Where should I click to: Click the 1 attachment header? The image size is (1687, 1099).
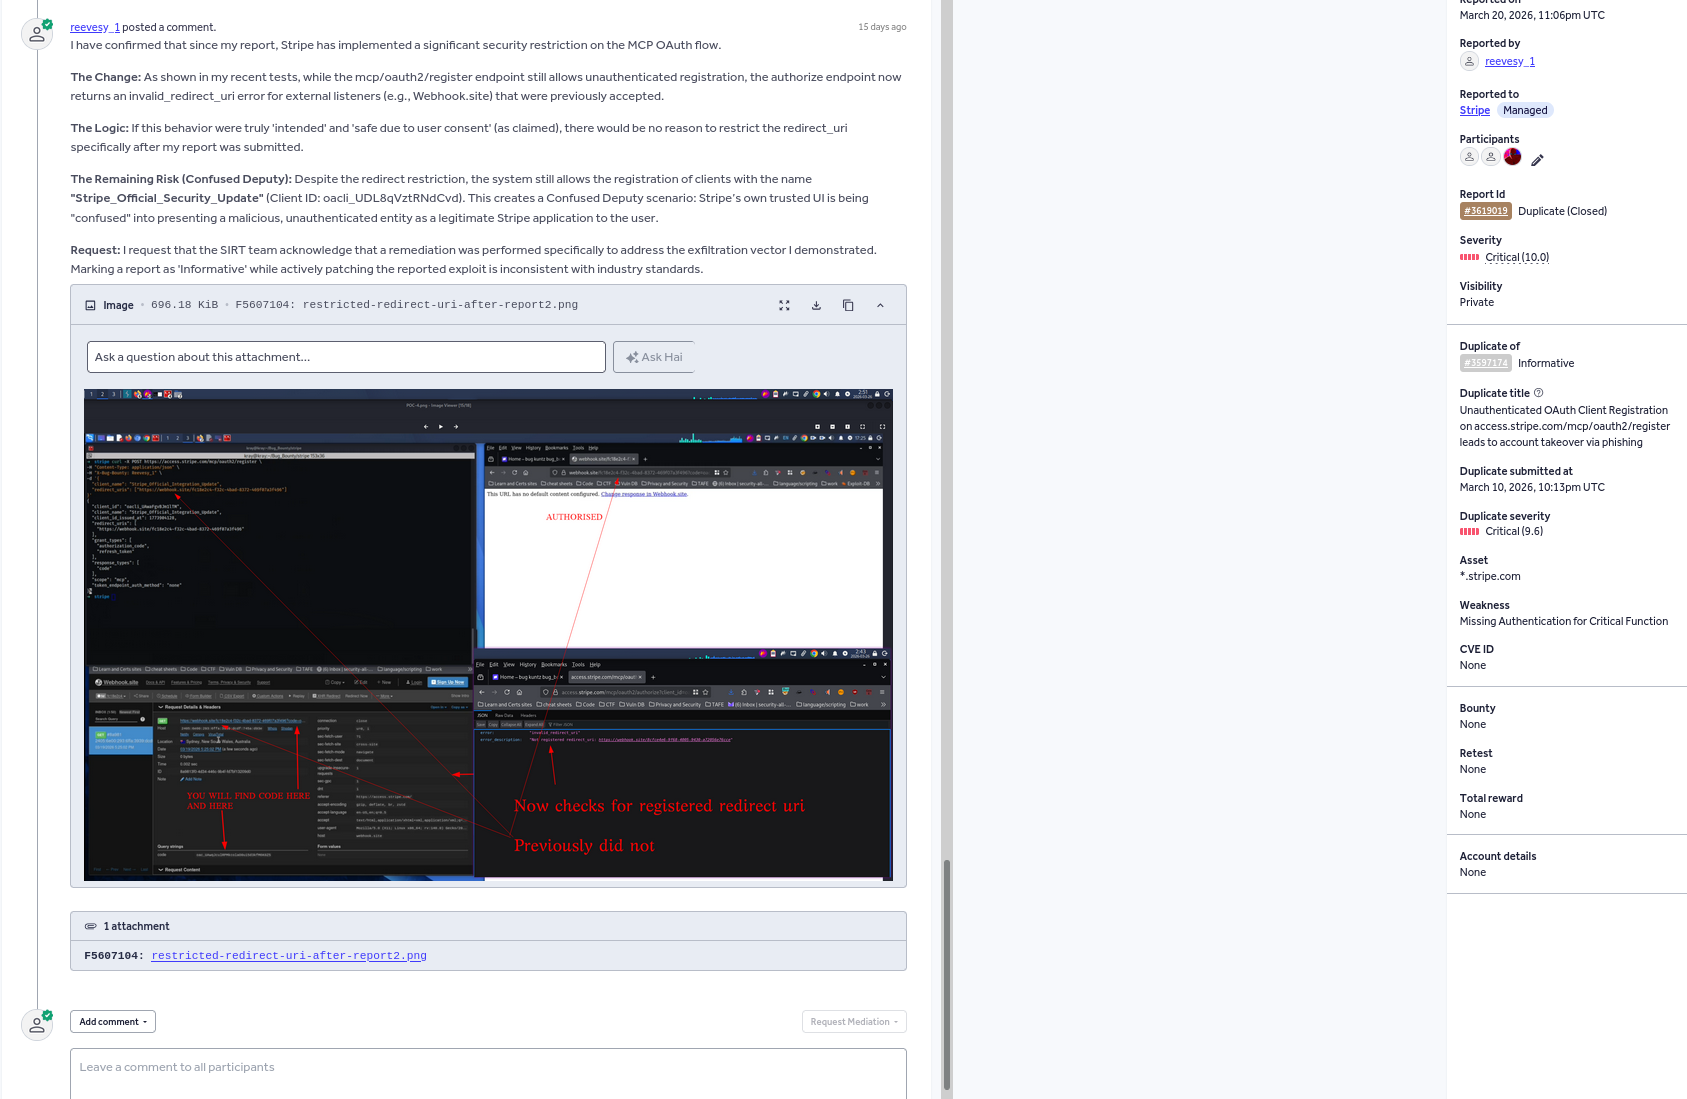pos(488,926)
